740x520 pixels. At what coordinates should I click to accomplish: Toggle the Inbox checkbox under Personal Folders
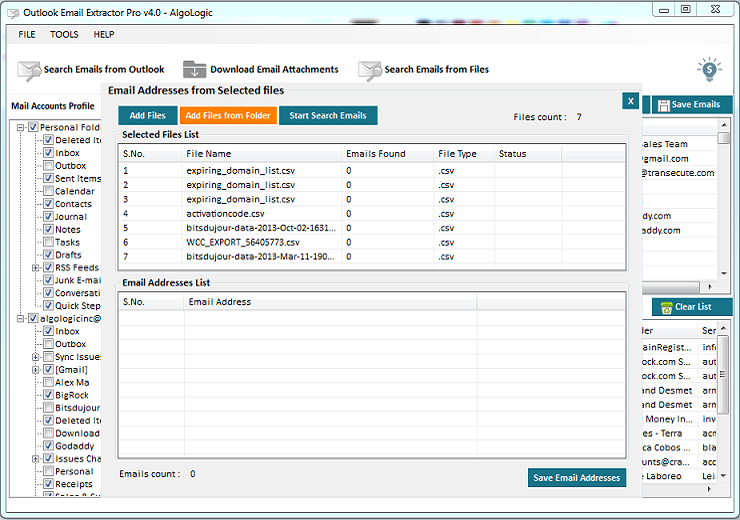48,153
